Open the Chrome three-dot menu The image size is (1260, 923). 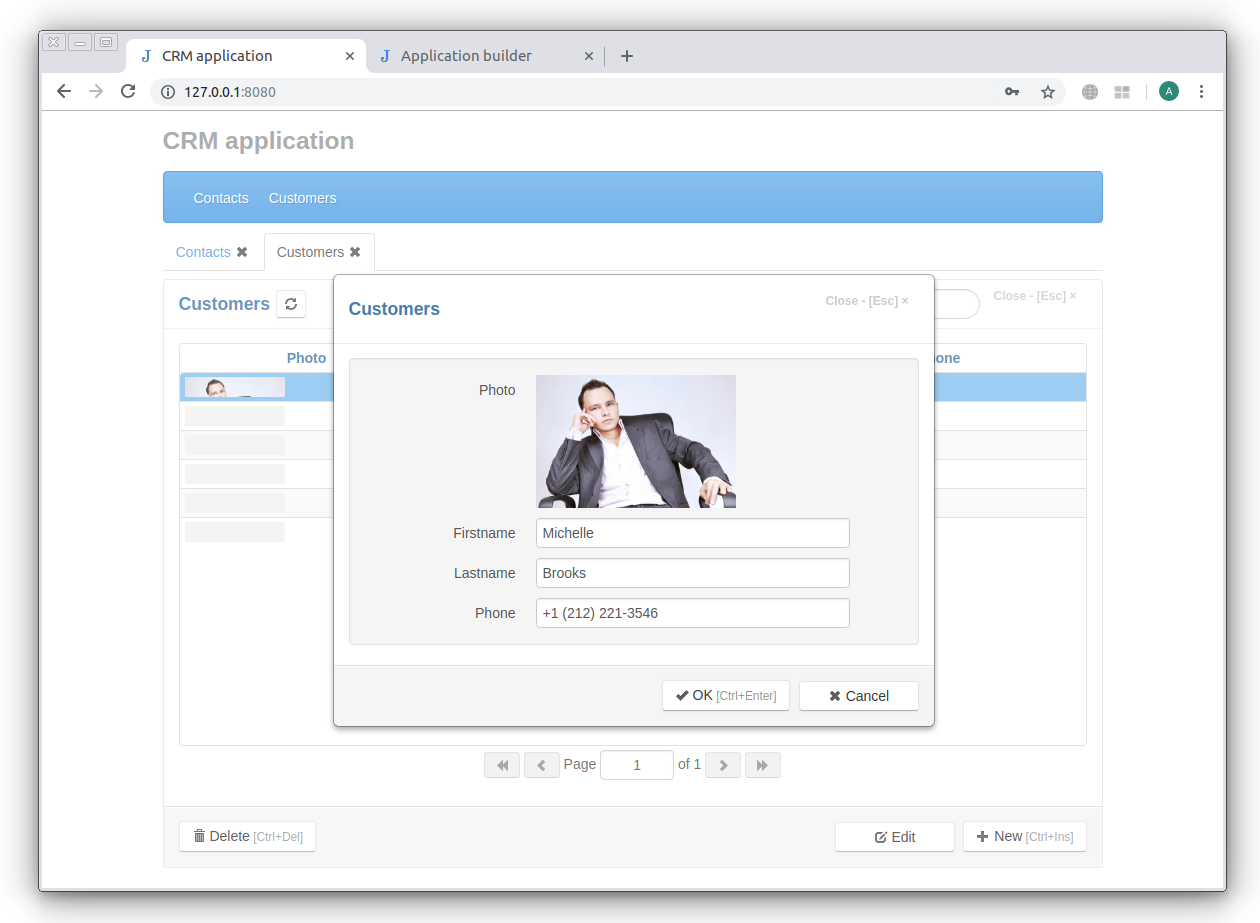click(x=1201, y=91)
